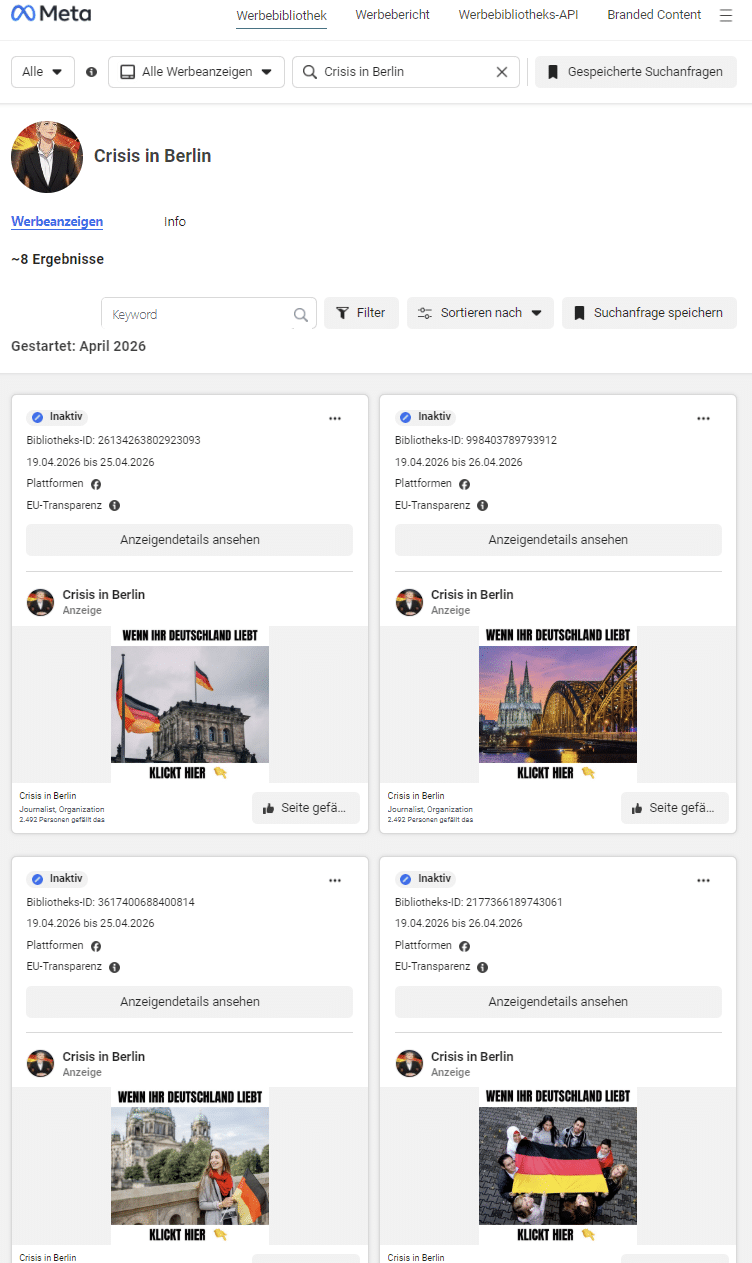The image size is (752, 1263).
Task: Click Inaktiv status badge of ad 26134263802923093
Action: point(58,417)
